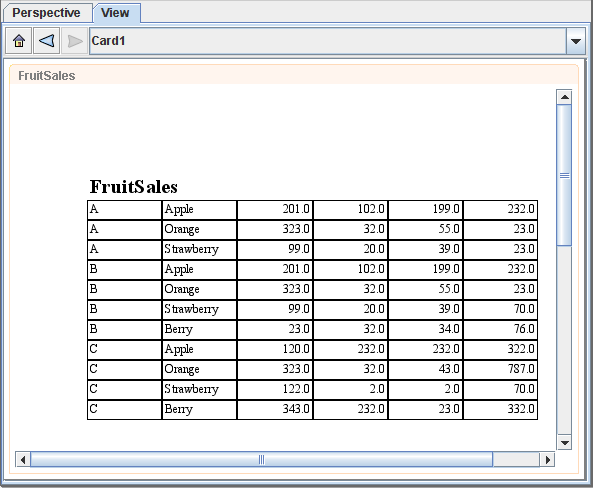Click the horizontal scrollbar thumb
Viewport: 593px width, 488px height.
(261, 460)
